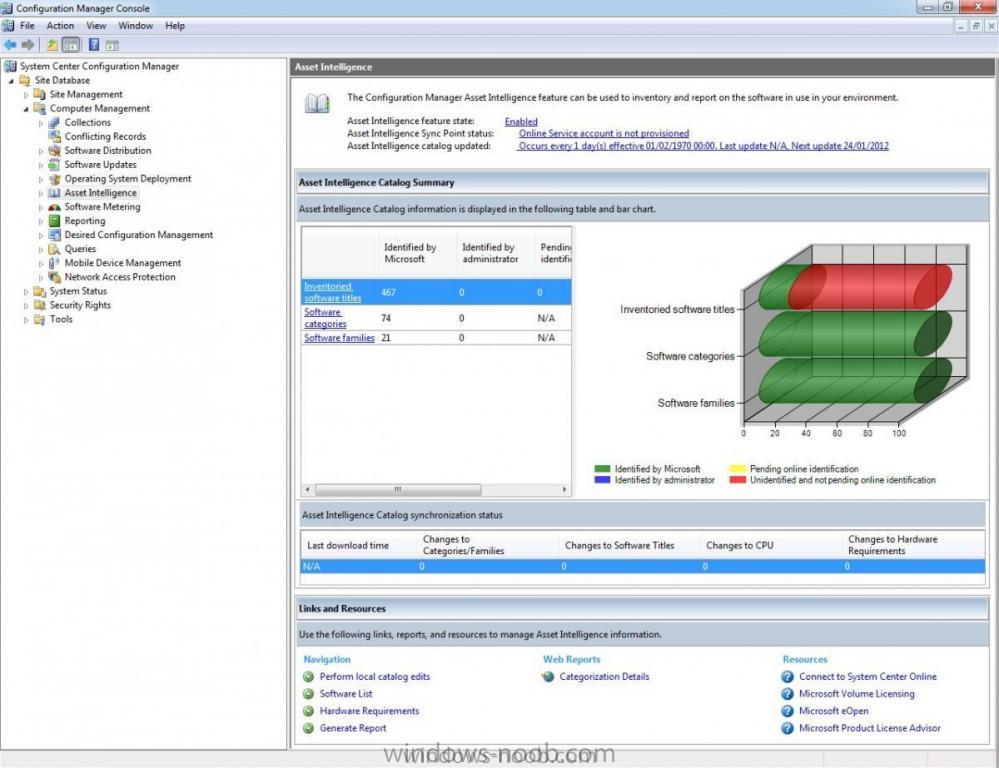Collapse the Computer Management tree node
This screenshot has width=999, height=768.
(x=26, y=109)
